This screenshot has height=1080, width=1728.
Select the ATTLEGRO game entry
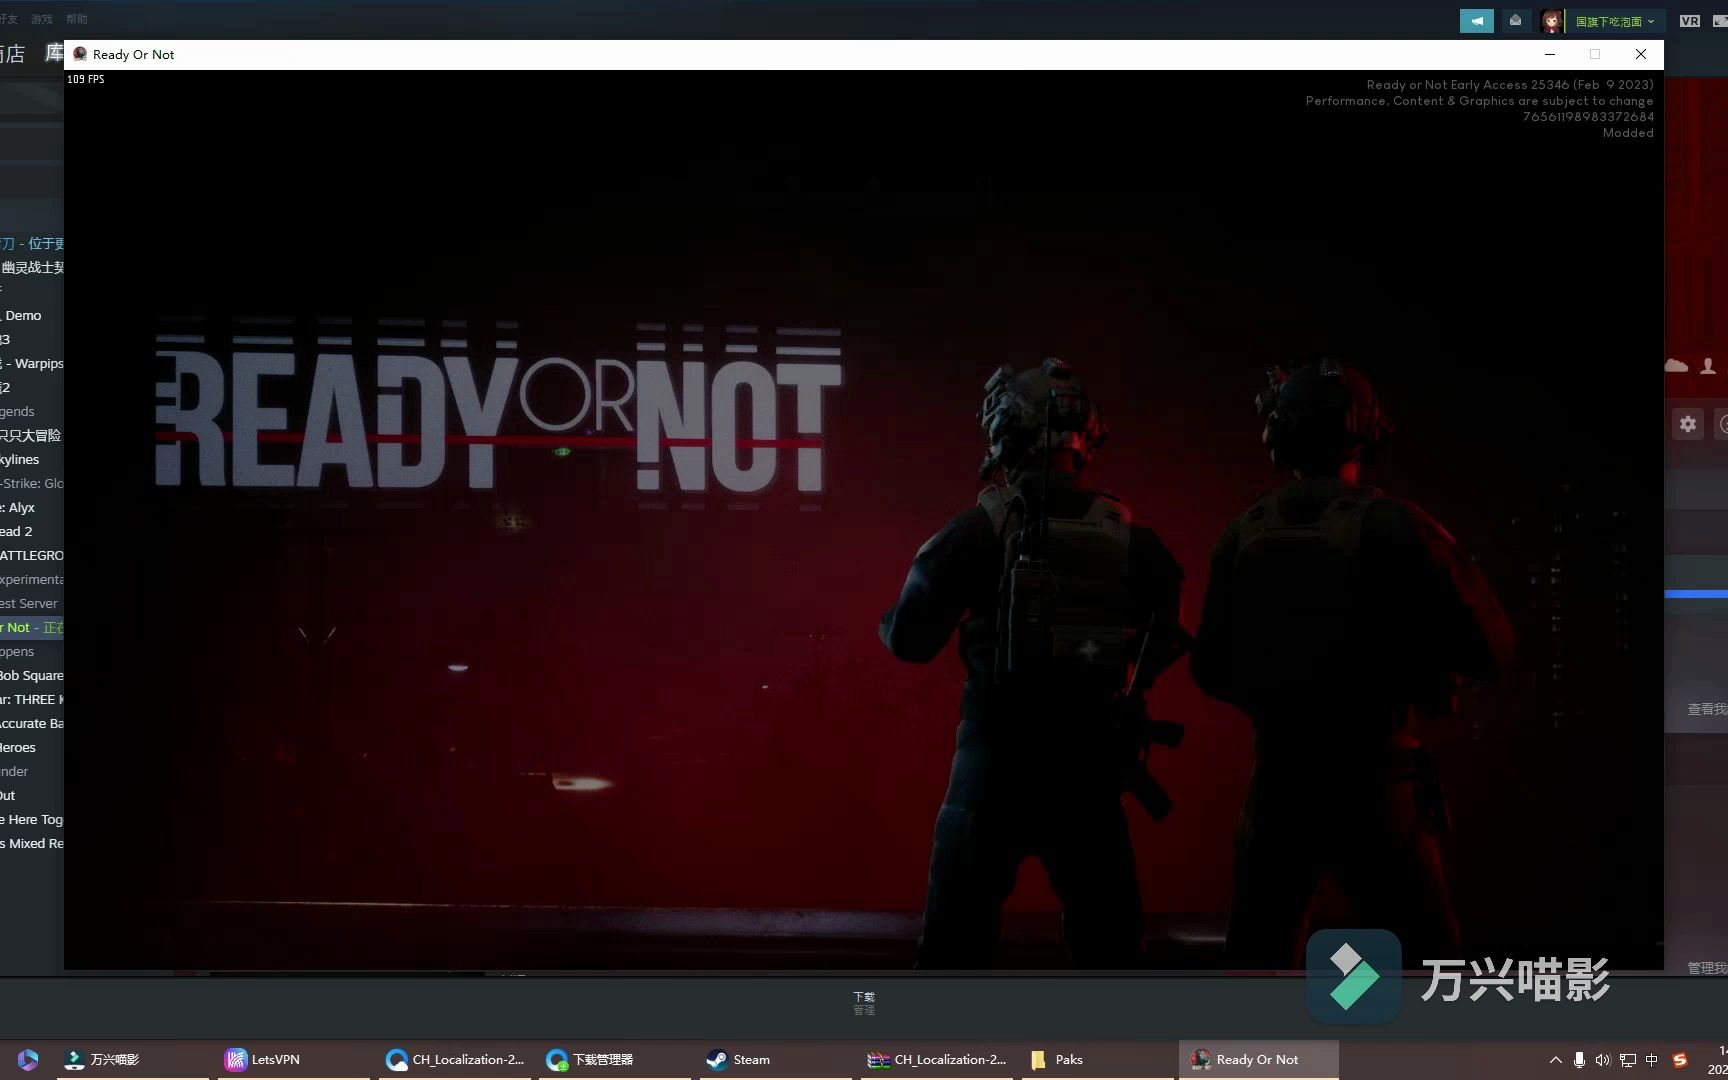[32, 556]
